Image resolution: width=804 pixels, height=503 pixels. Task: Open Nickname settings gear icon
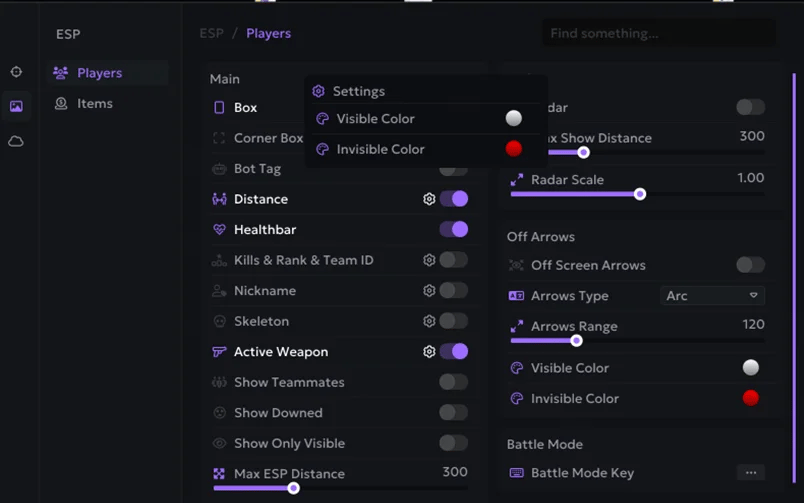429,291
